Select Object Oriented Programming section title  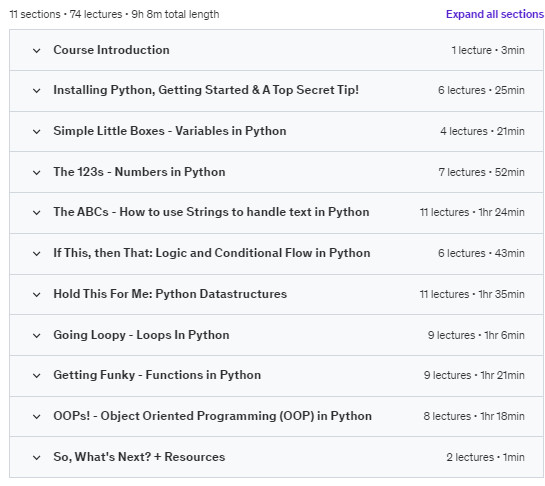212,416
